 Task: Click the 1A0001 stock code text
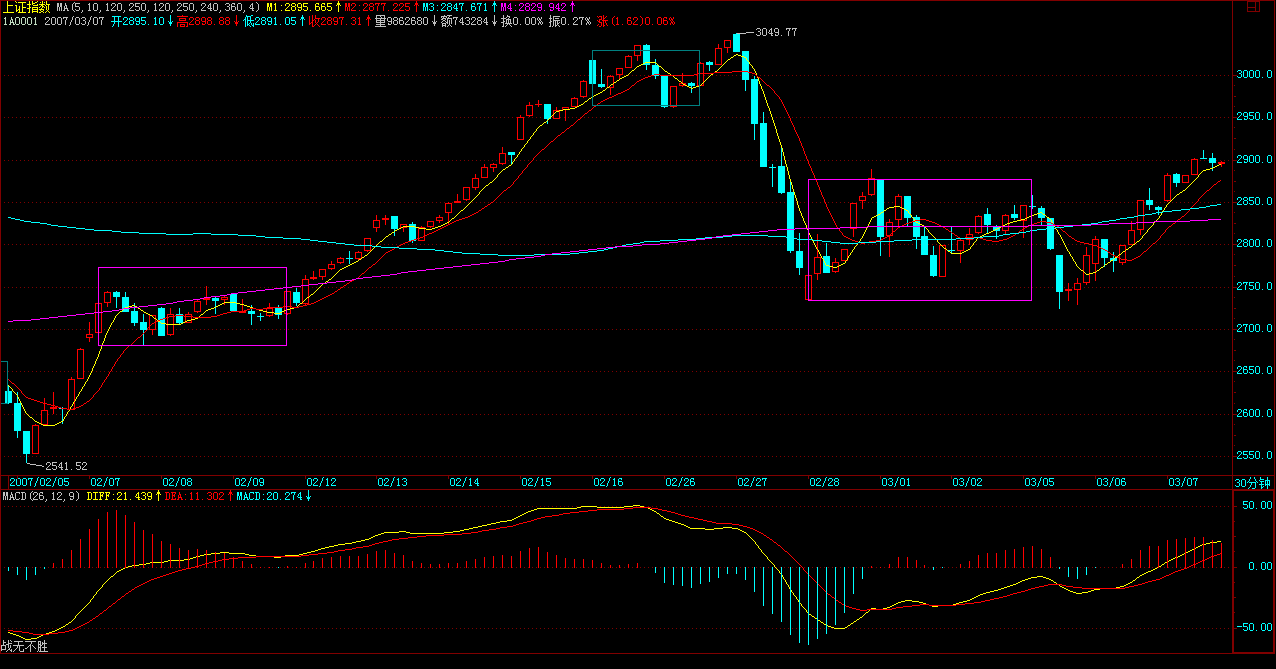click(20, 21)
